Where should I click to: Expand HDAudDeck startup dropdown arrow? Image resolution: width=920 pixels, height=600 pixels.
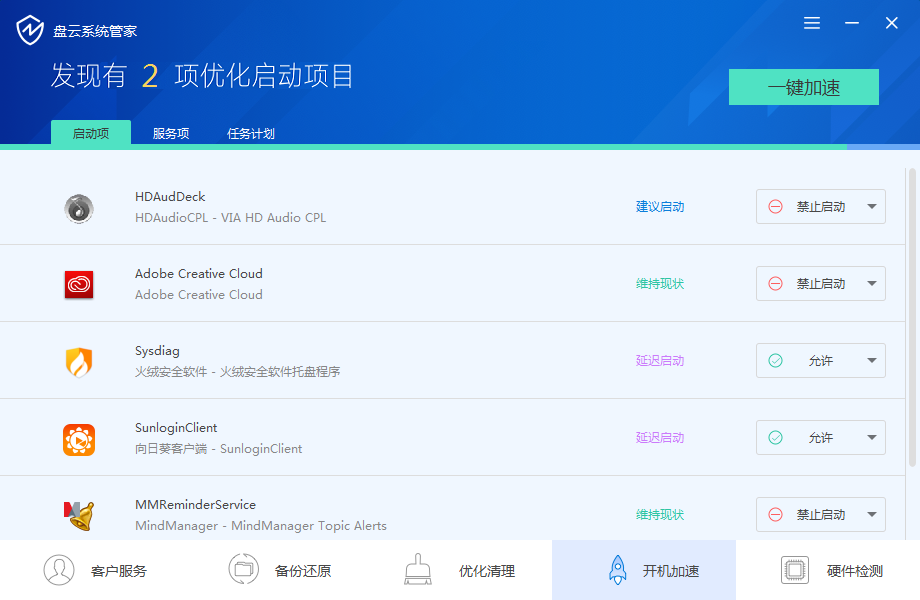tap(872, 206)
